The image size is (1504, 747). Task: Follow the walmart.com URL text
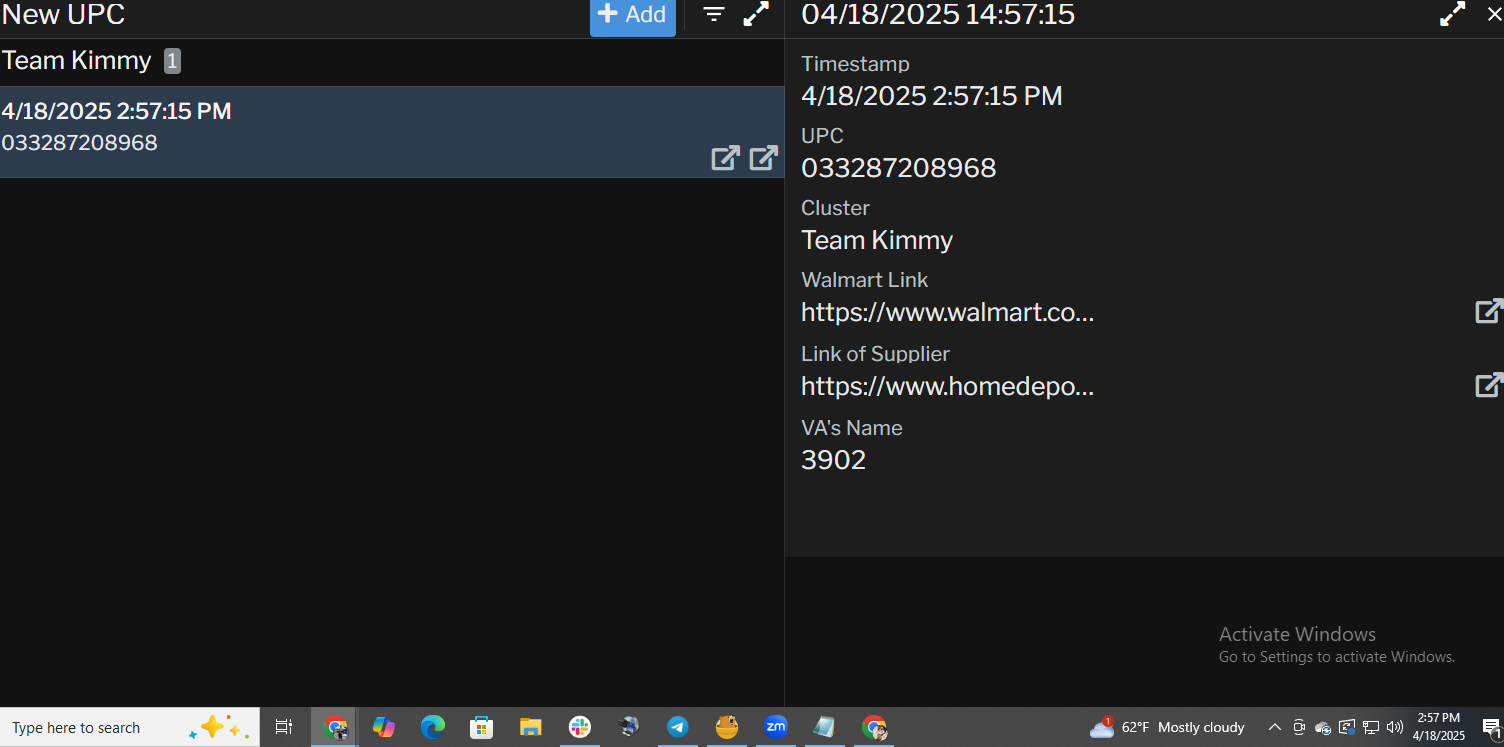(x=947, y=313)
